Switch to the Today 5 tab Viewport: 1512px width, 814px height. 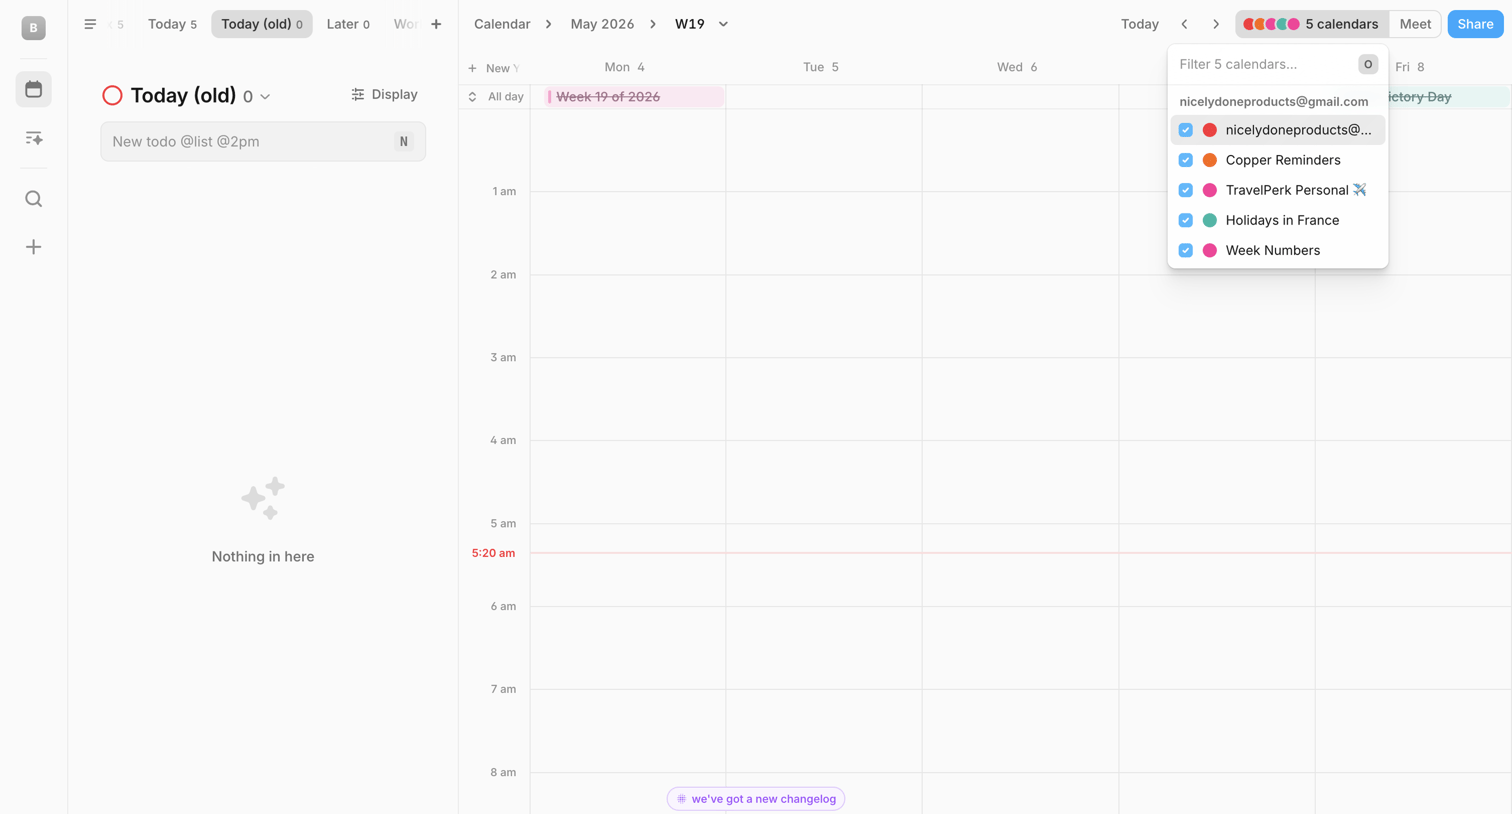[x=172, y=24]
